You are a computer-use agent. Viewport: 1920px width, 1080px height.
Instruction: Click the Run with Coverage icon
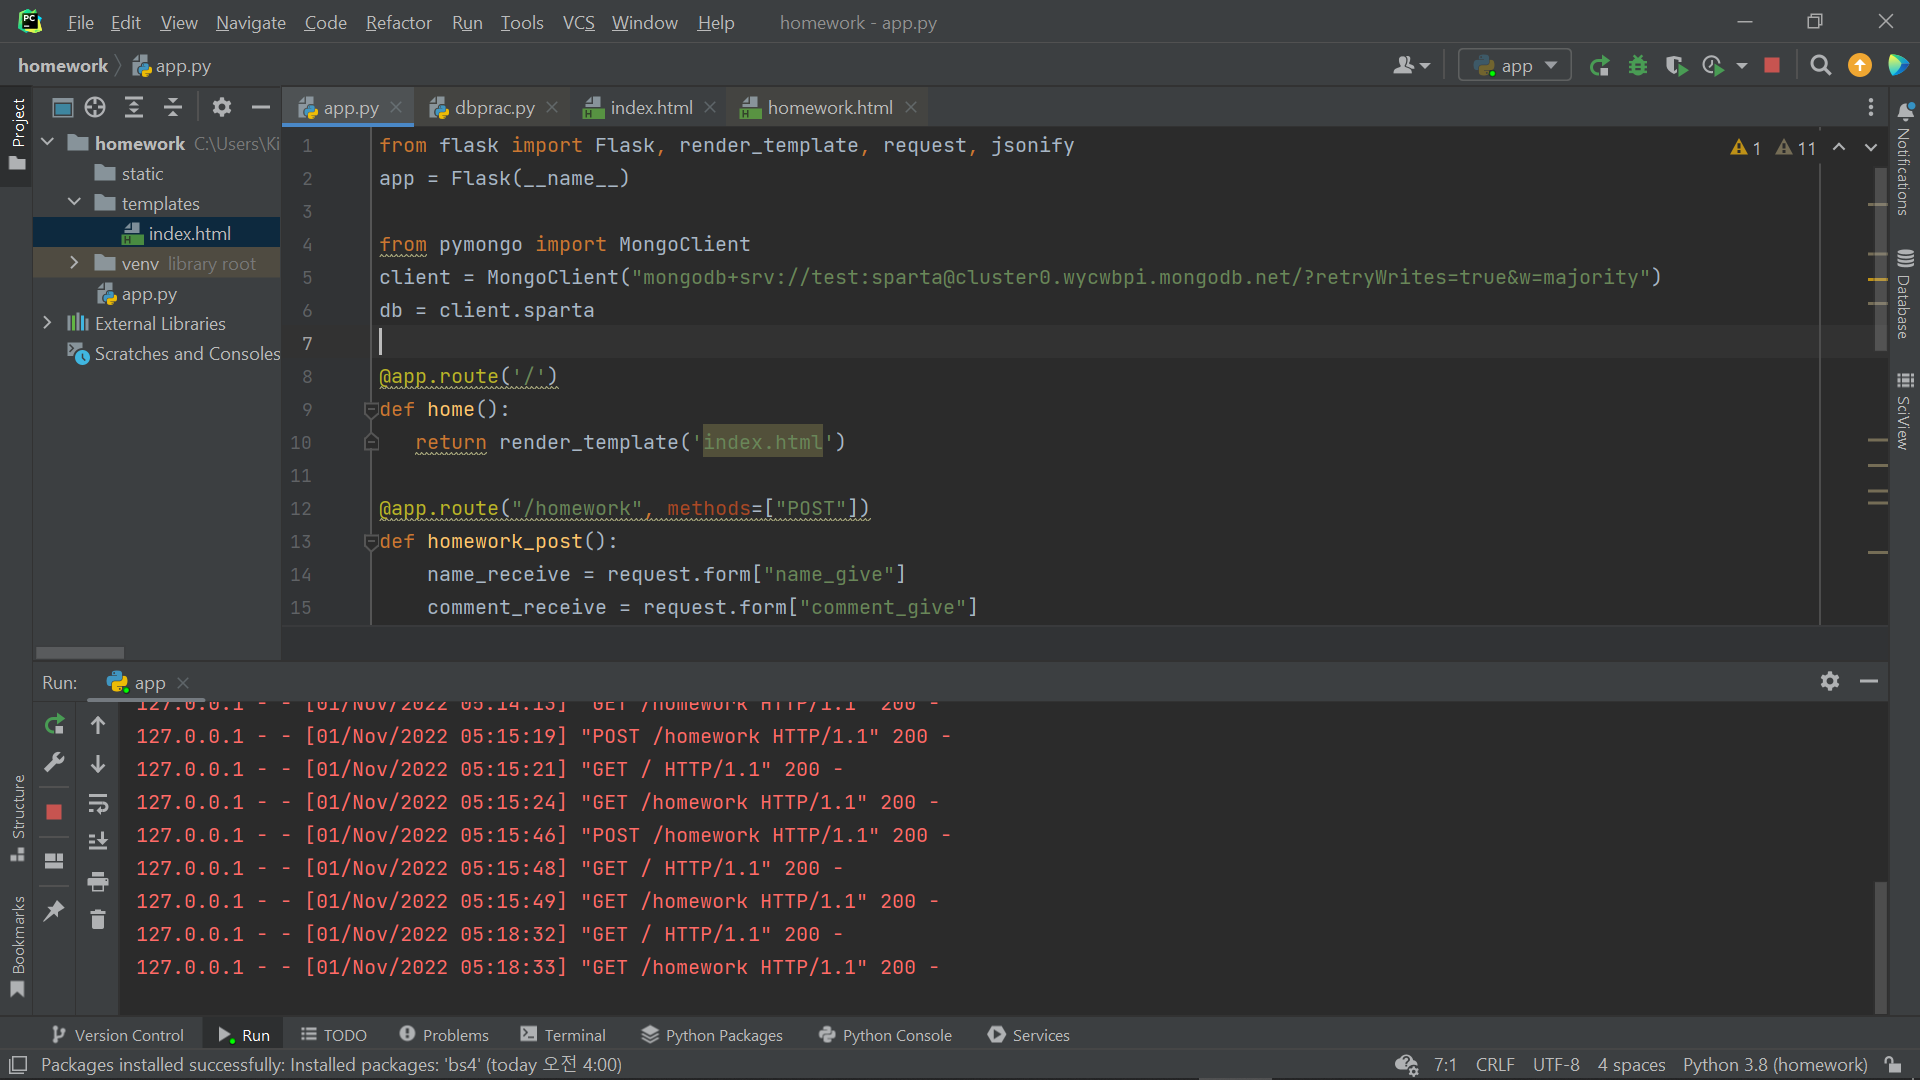click(x=1676, y=66)
